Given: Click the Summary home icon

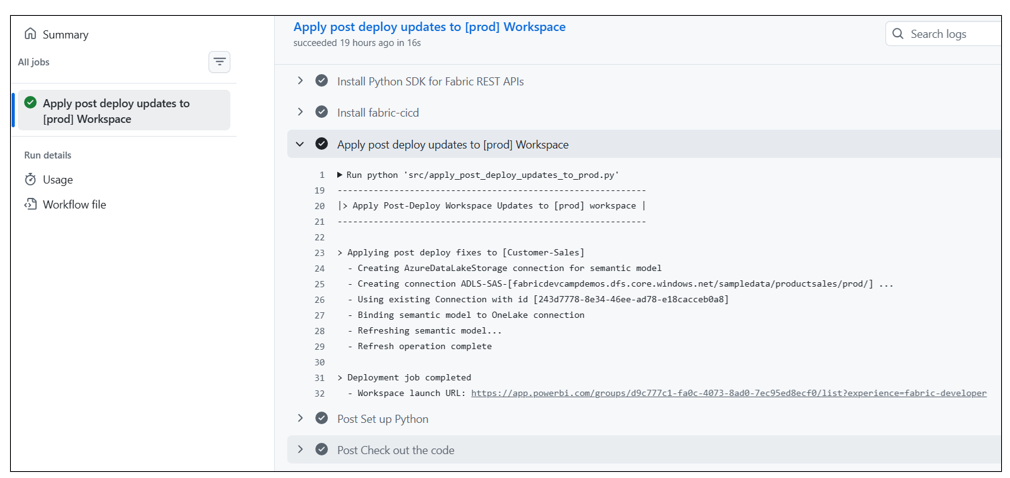Looking at the screenshot, I should (30, 34).
